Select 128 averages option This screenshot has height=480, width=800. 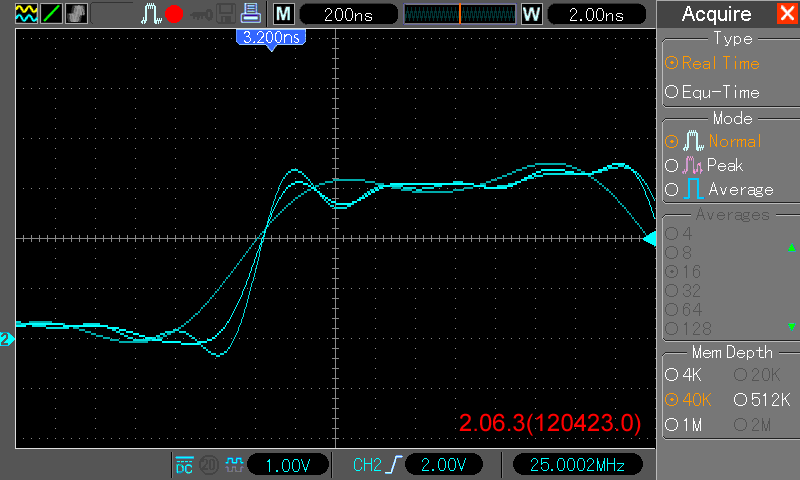coord(689,329)
